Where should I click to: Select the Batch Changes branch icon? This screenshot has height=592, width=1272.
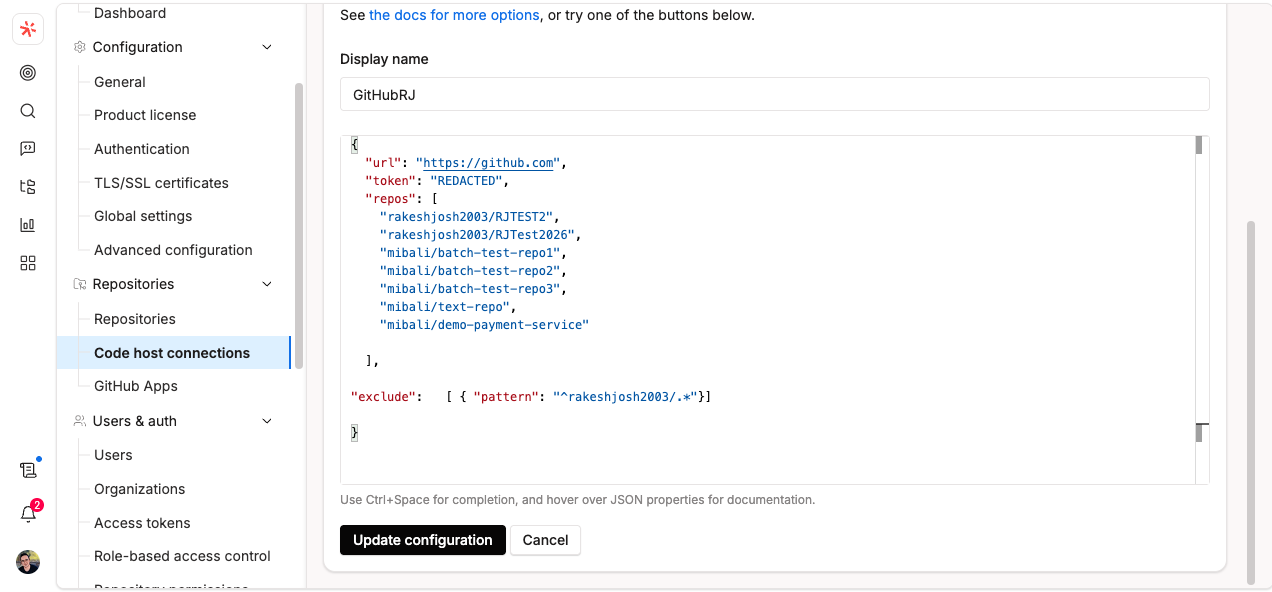27,186
